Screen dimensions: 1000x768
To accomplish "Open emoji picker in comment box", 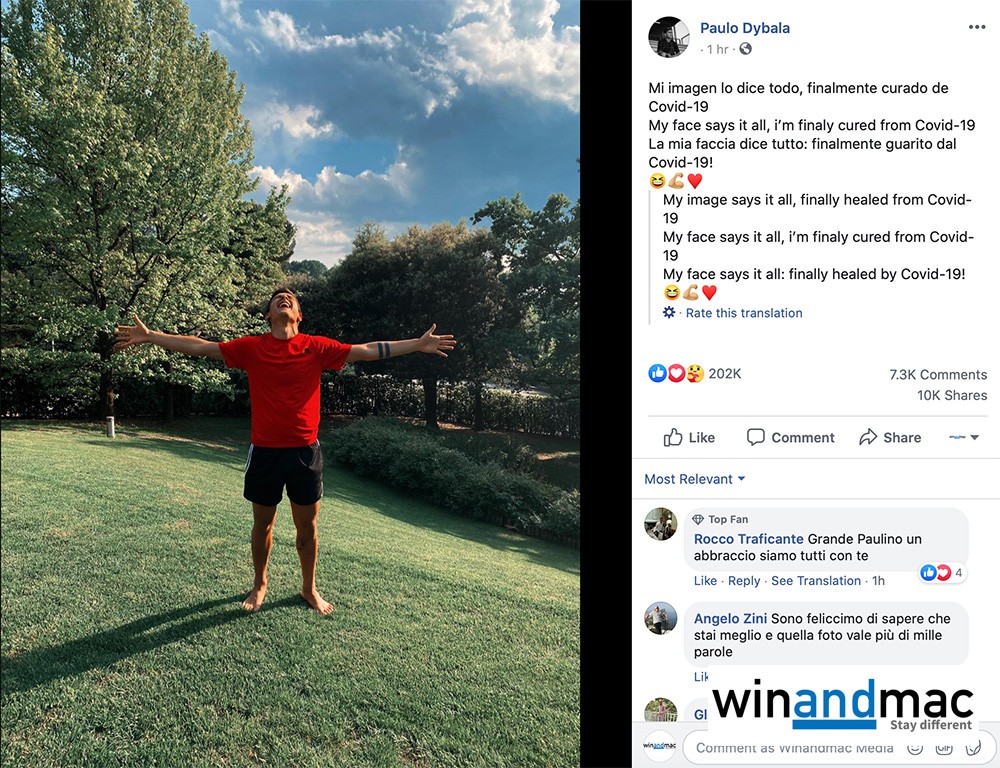I will coord(915,748).
